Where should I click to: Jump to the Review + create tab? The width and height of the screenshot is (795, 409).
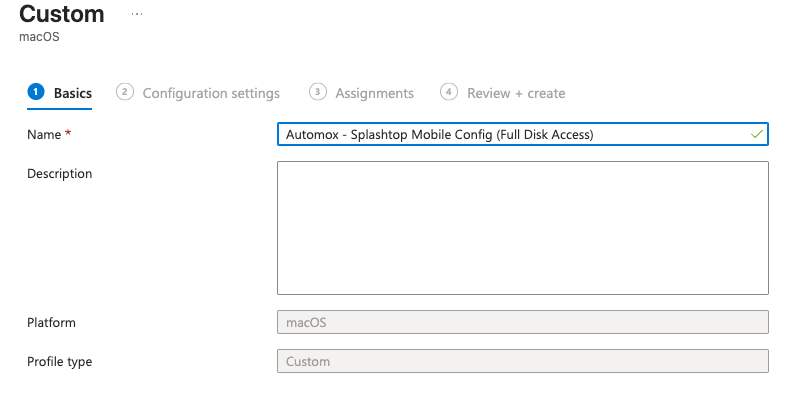coord(516,93)
